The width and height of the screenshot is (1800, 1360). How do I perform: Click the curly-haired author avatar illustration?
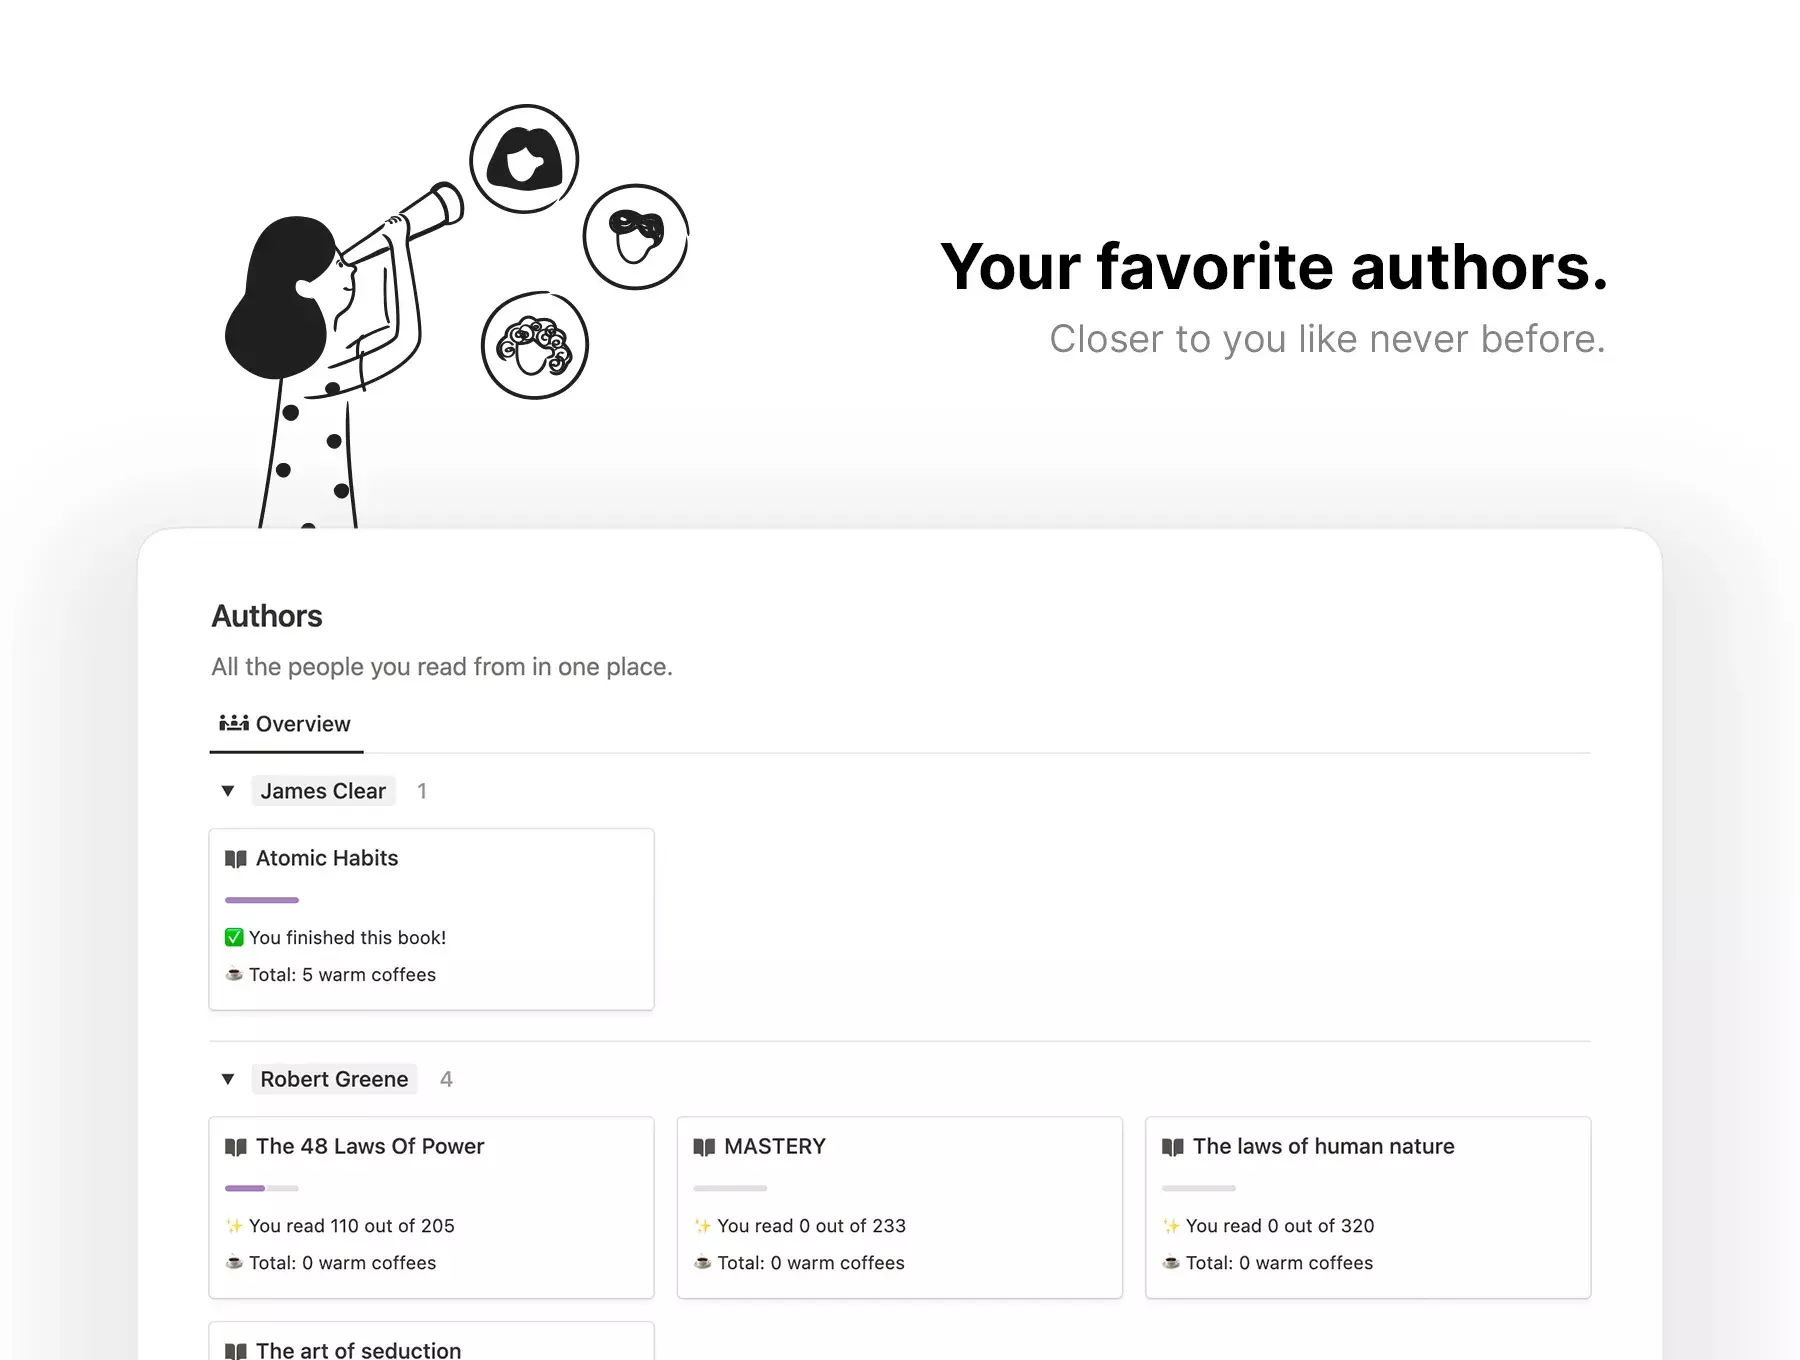(535, 345)
